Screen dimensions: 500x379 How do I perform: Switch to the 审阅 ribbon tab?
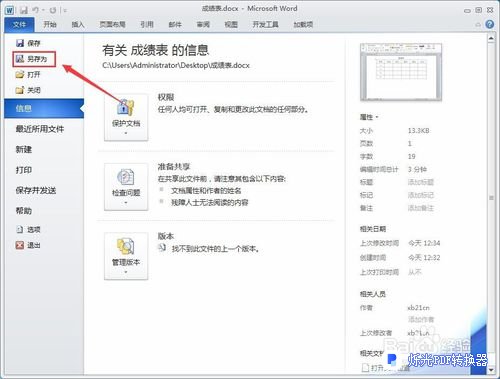[x=203, y=24]
